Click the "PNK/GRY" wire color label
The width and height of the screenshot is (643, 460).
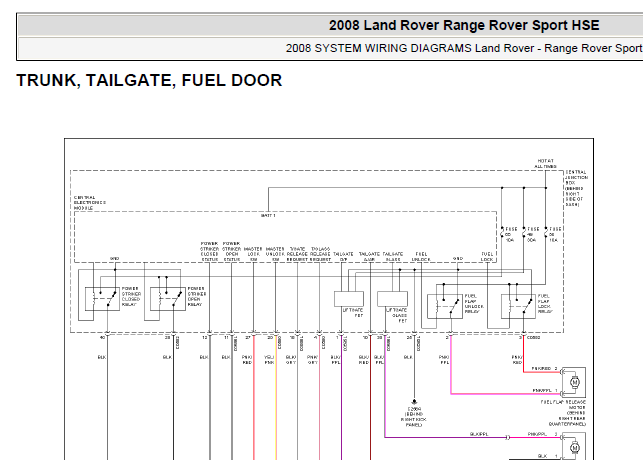[312, 360]
